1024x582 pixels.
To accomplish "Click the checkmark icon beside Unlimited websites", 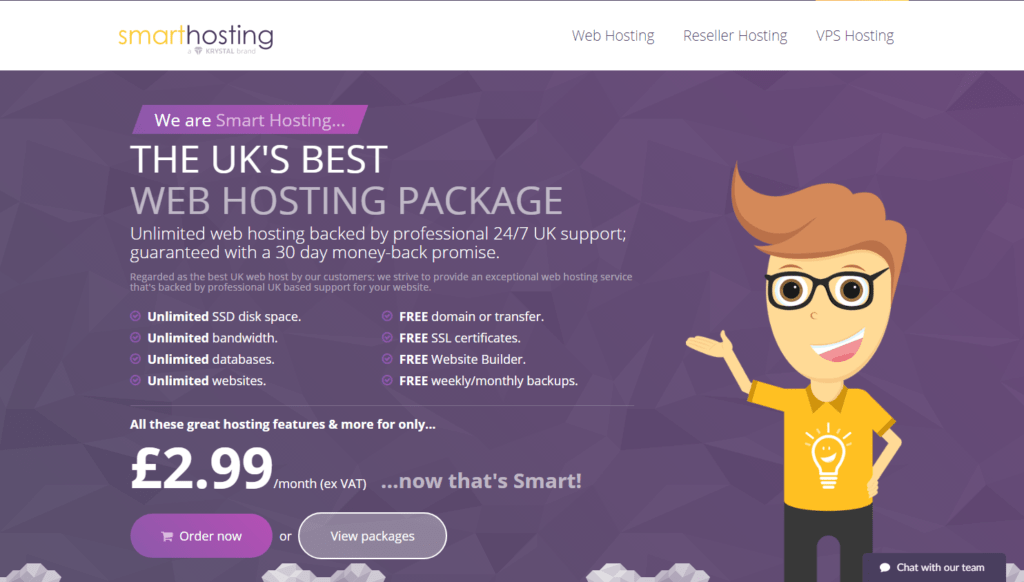I will tap(135, 380).
